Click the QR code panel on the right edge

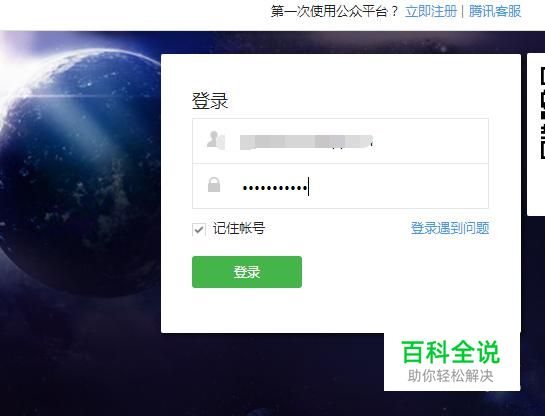pyautogui.click(x=536, y=134)
